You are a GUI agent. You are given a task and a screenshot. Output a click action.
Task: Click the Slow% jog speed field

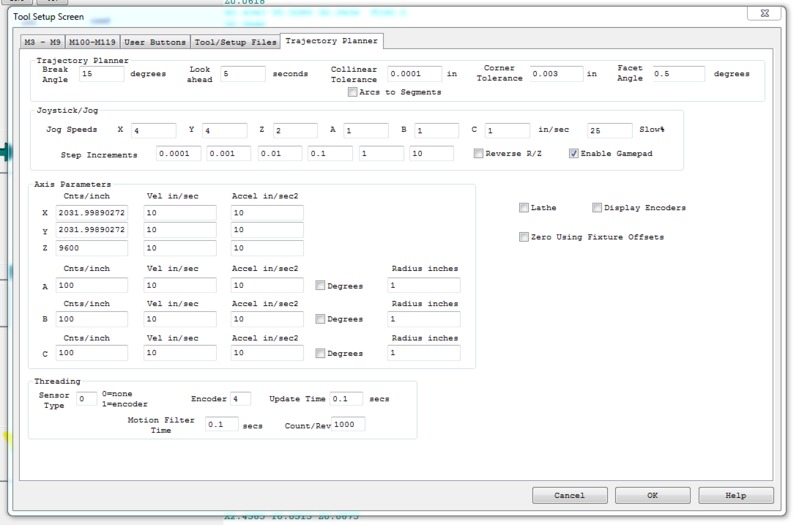(x=609, y=130)
